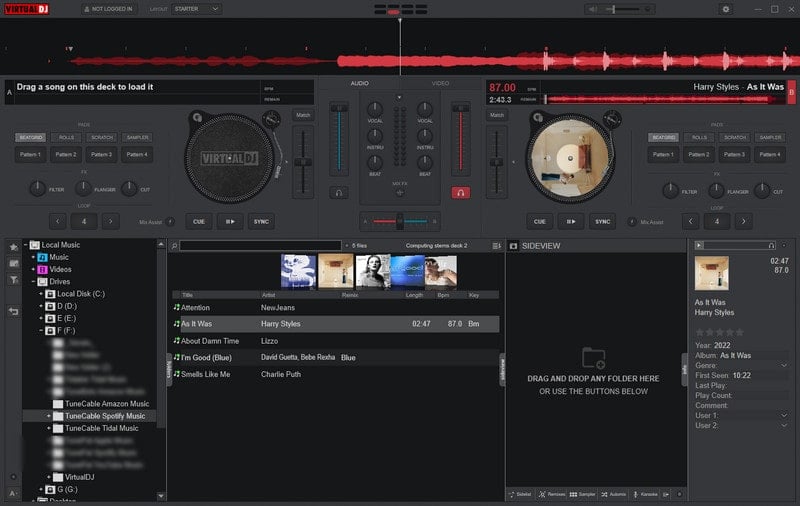Expand the Music folder node
Image resolution: width=800 pixels, height=506 pixels.
pyautogui.click(x=33, y=257)
